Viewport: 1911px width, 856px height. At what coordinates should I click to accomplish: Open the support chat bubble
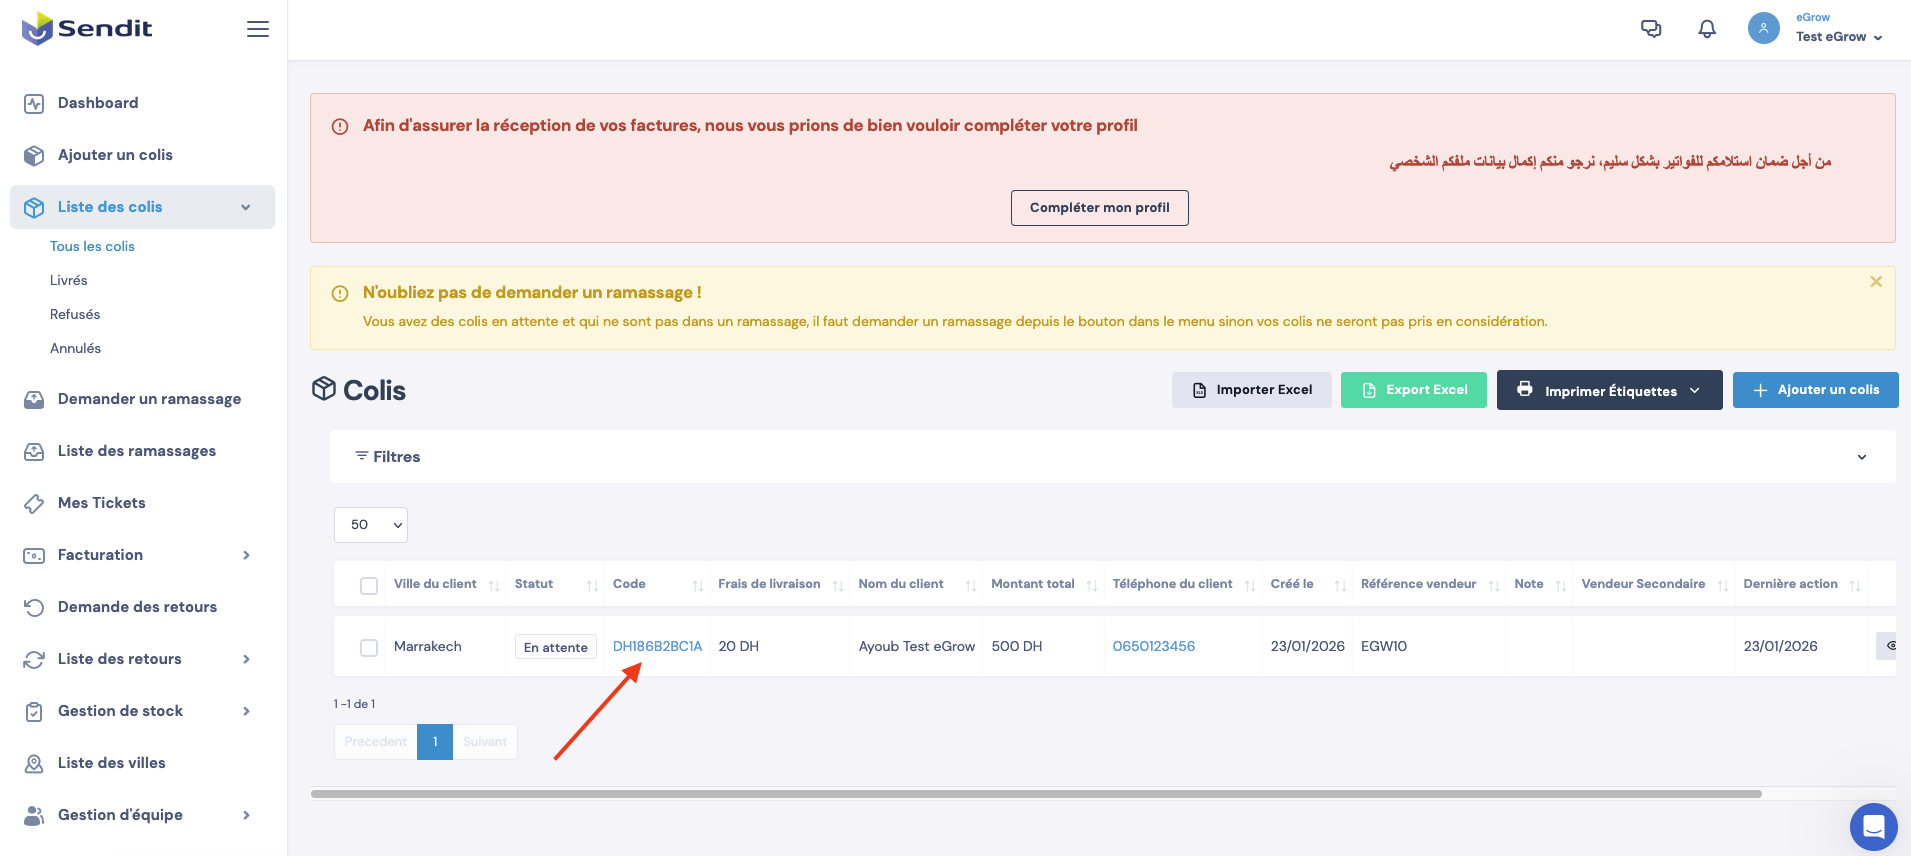click(x=1873, y=827)
